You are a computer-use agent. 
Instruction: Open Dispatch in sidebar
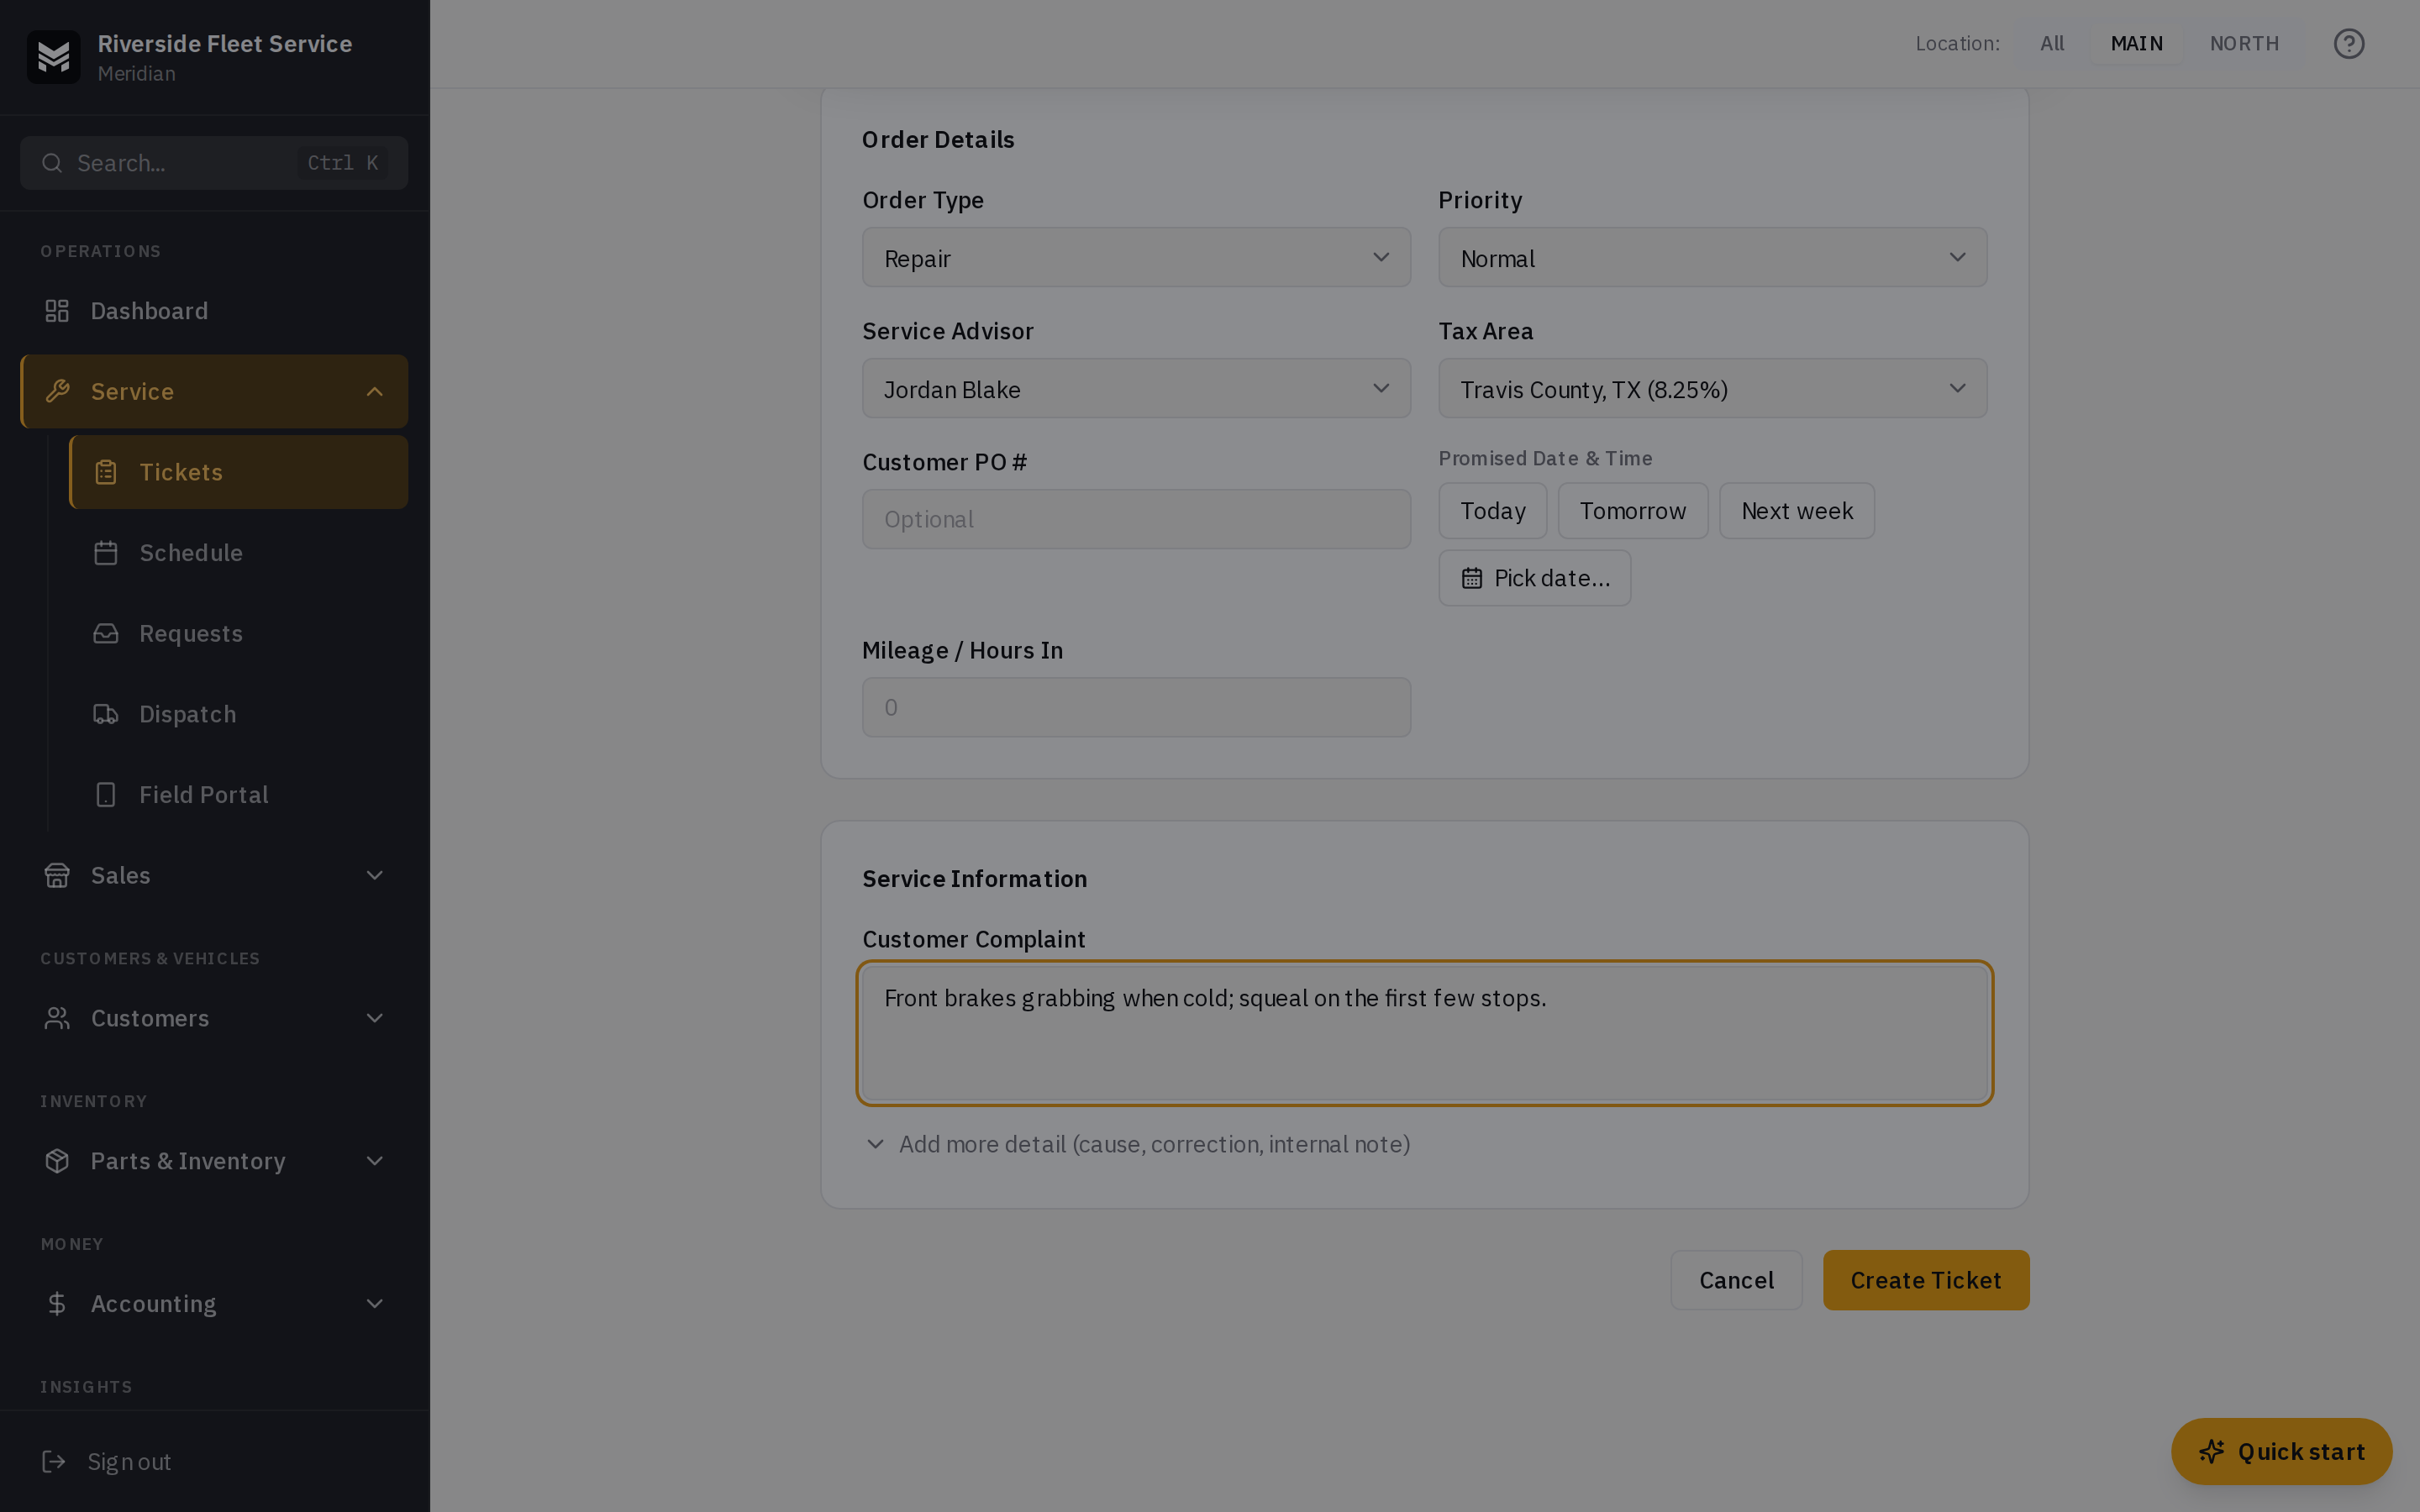(x=238, y=714)
